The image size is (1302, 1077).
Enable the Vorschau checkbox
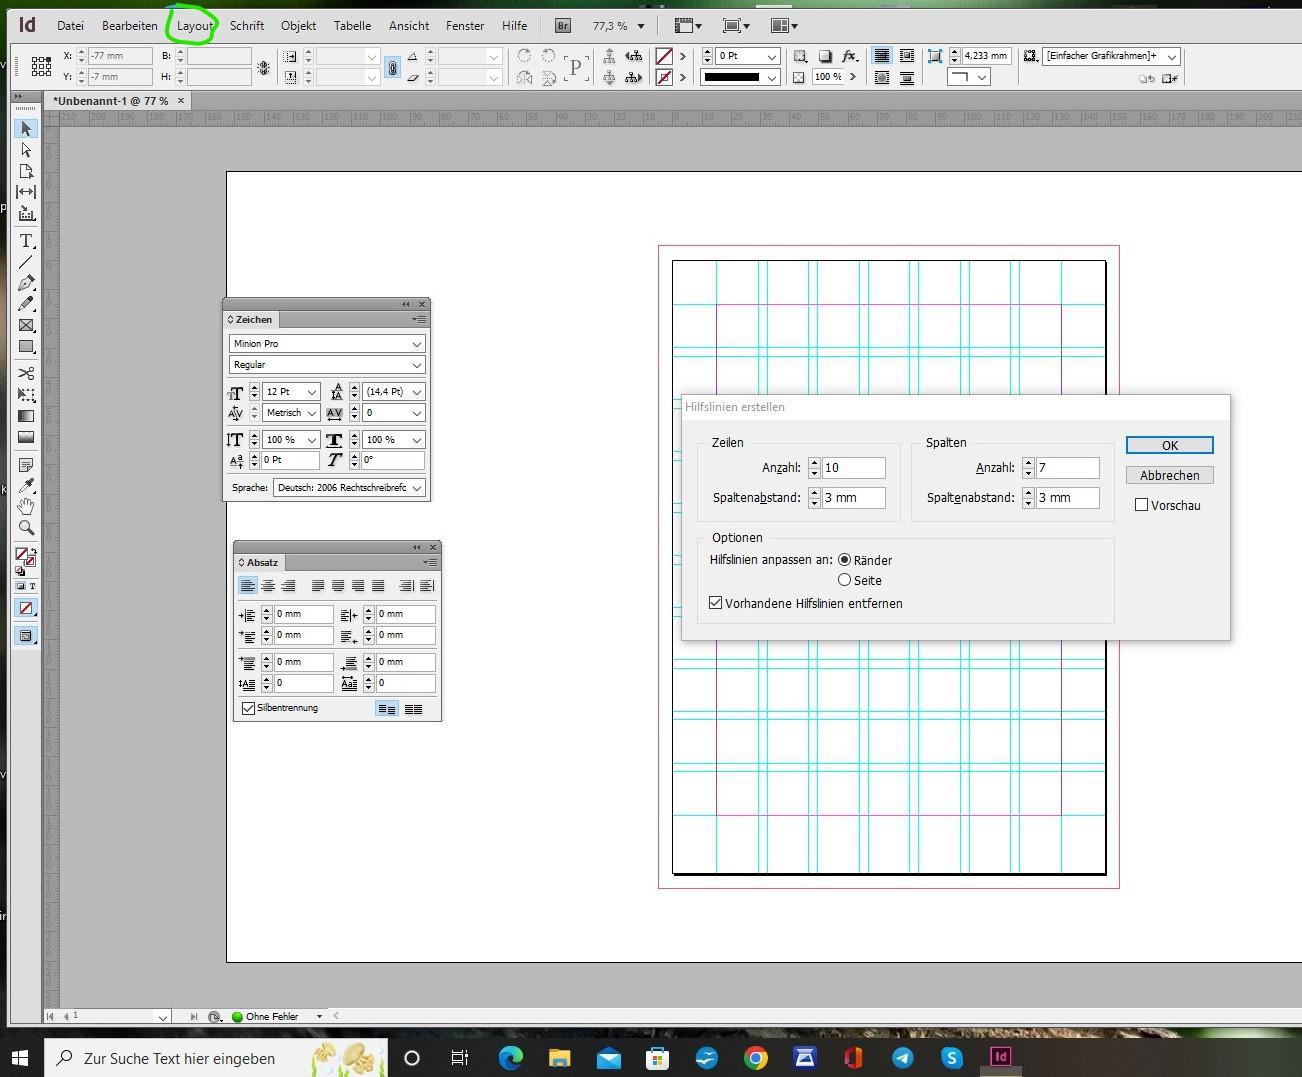(1141, 505)
